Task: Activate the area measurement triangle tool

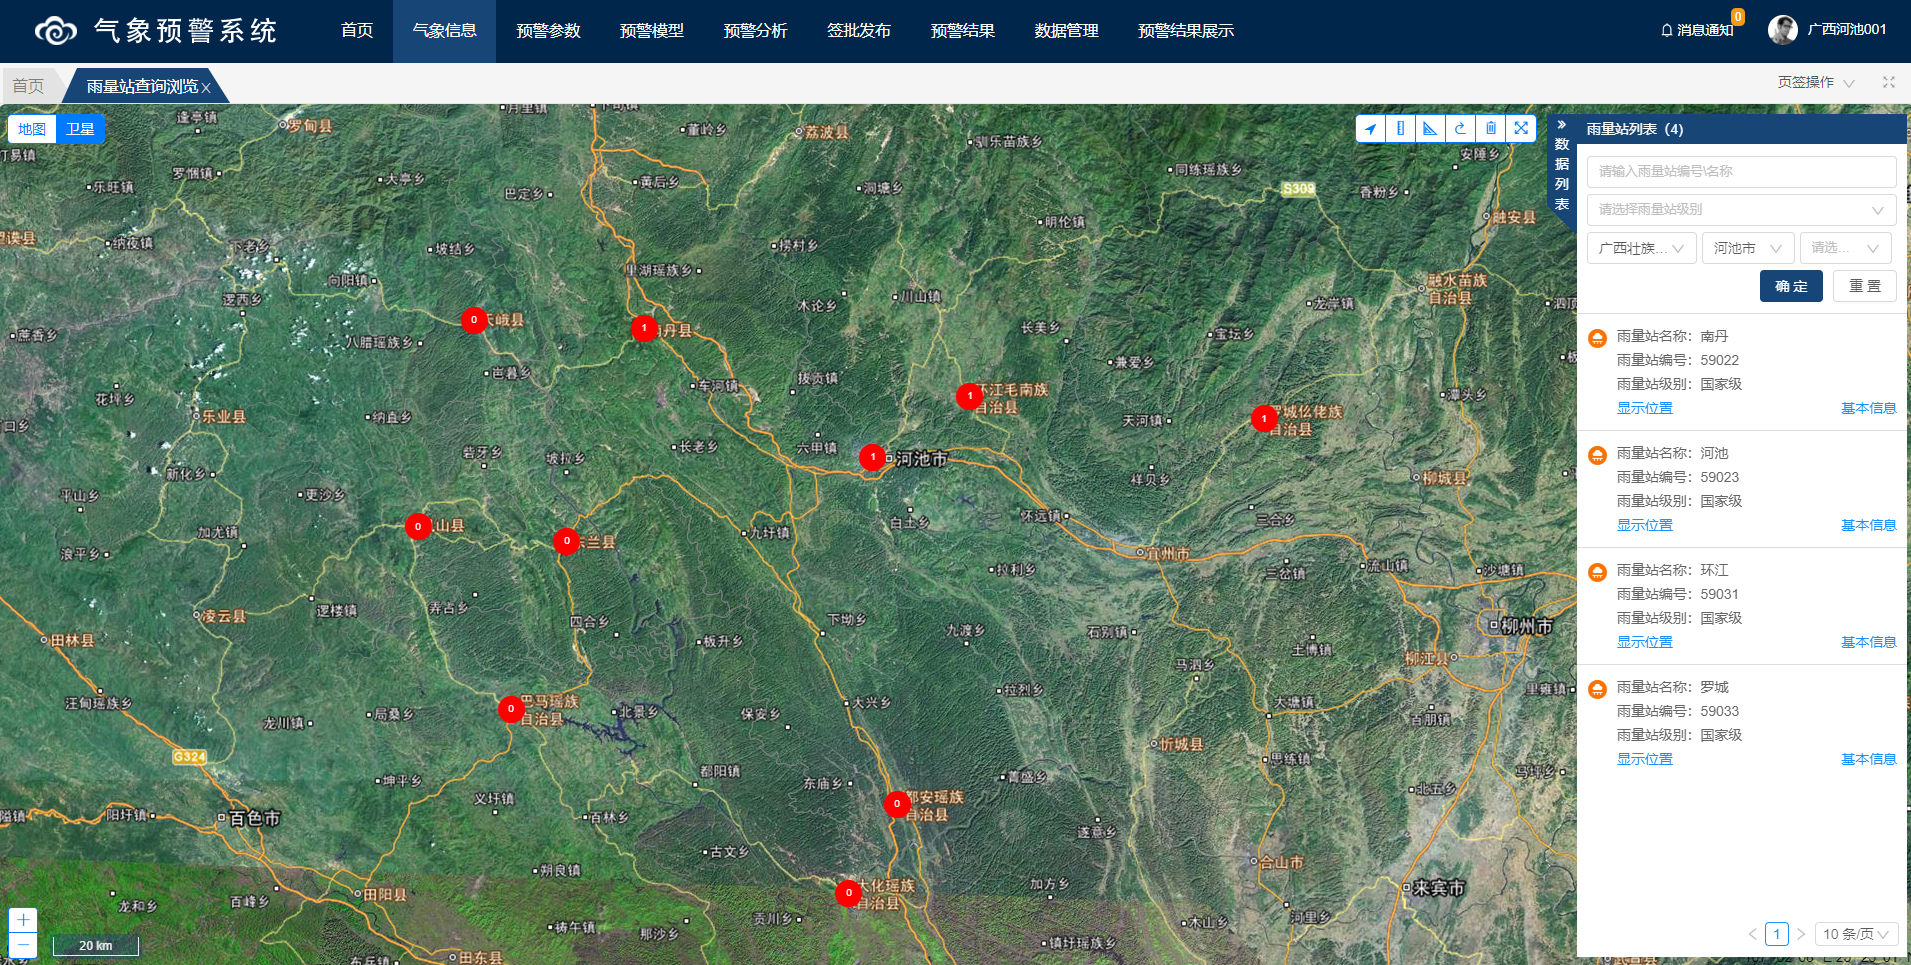Action: [x=1431, y=128]
